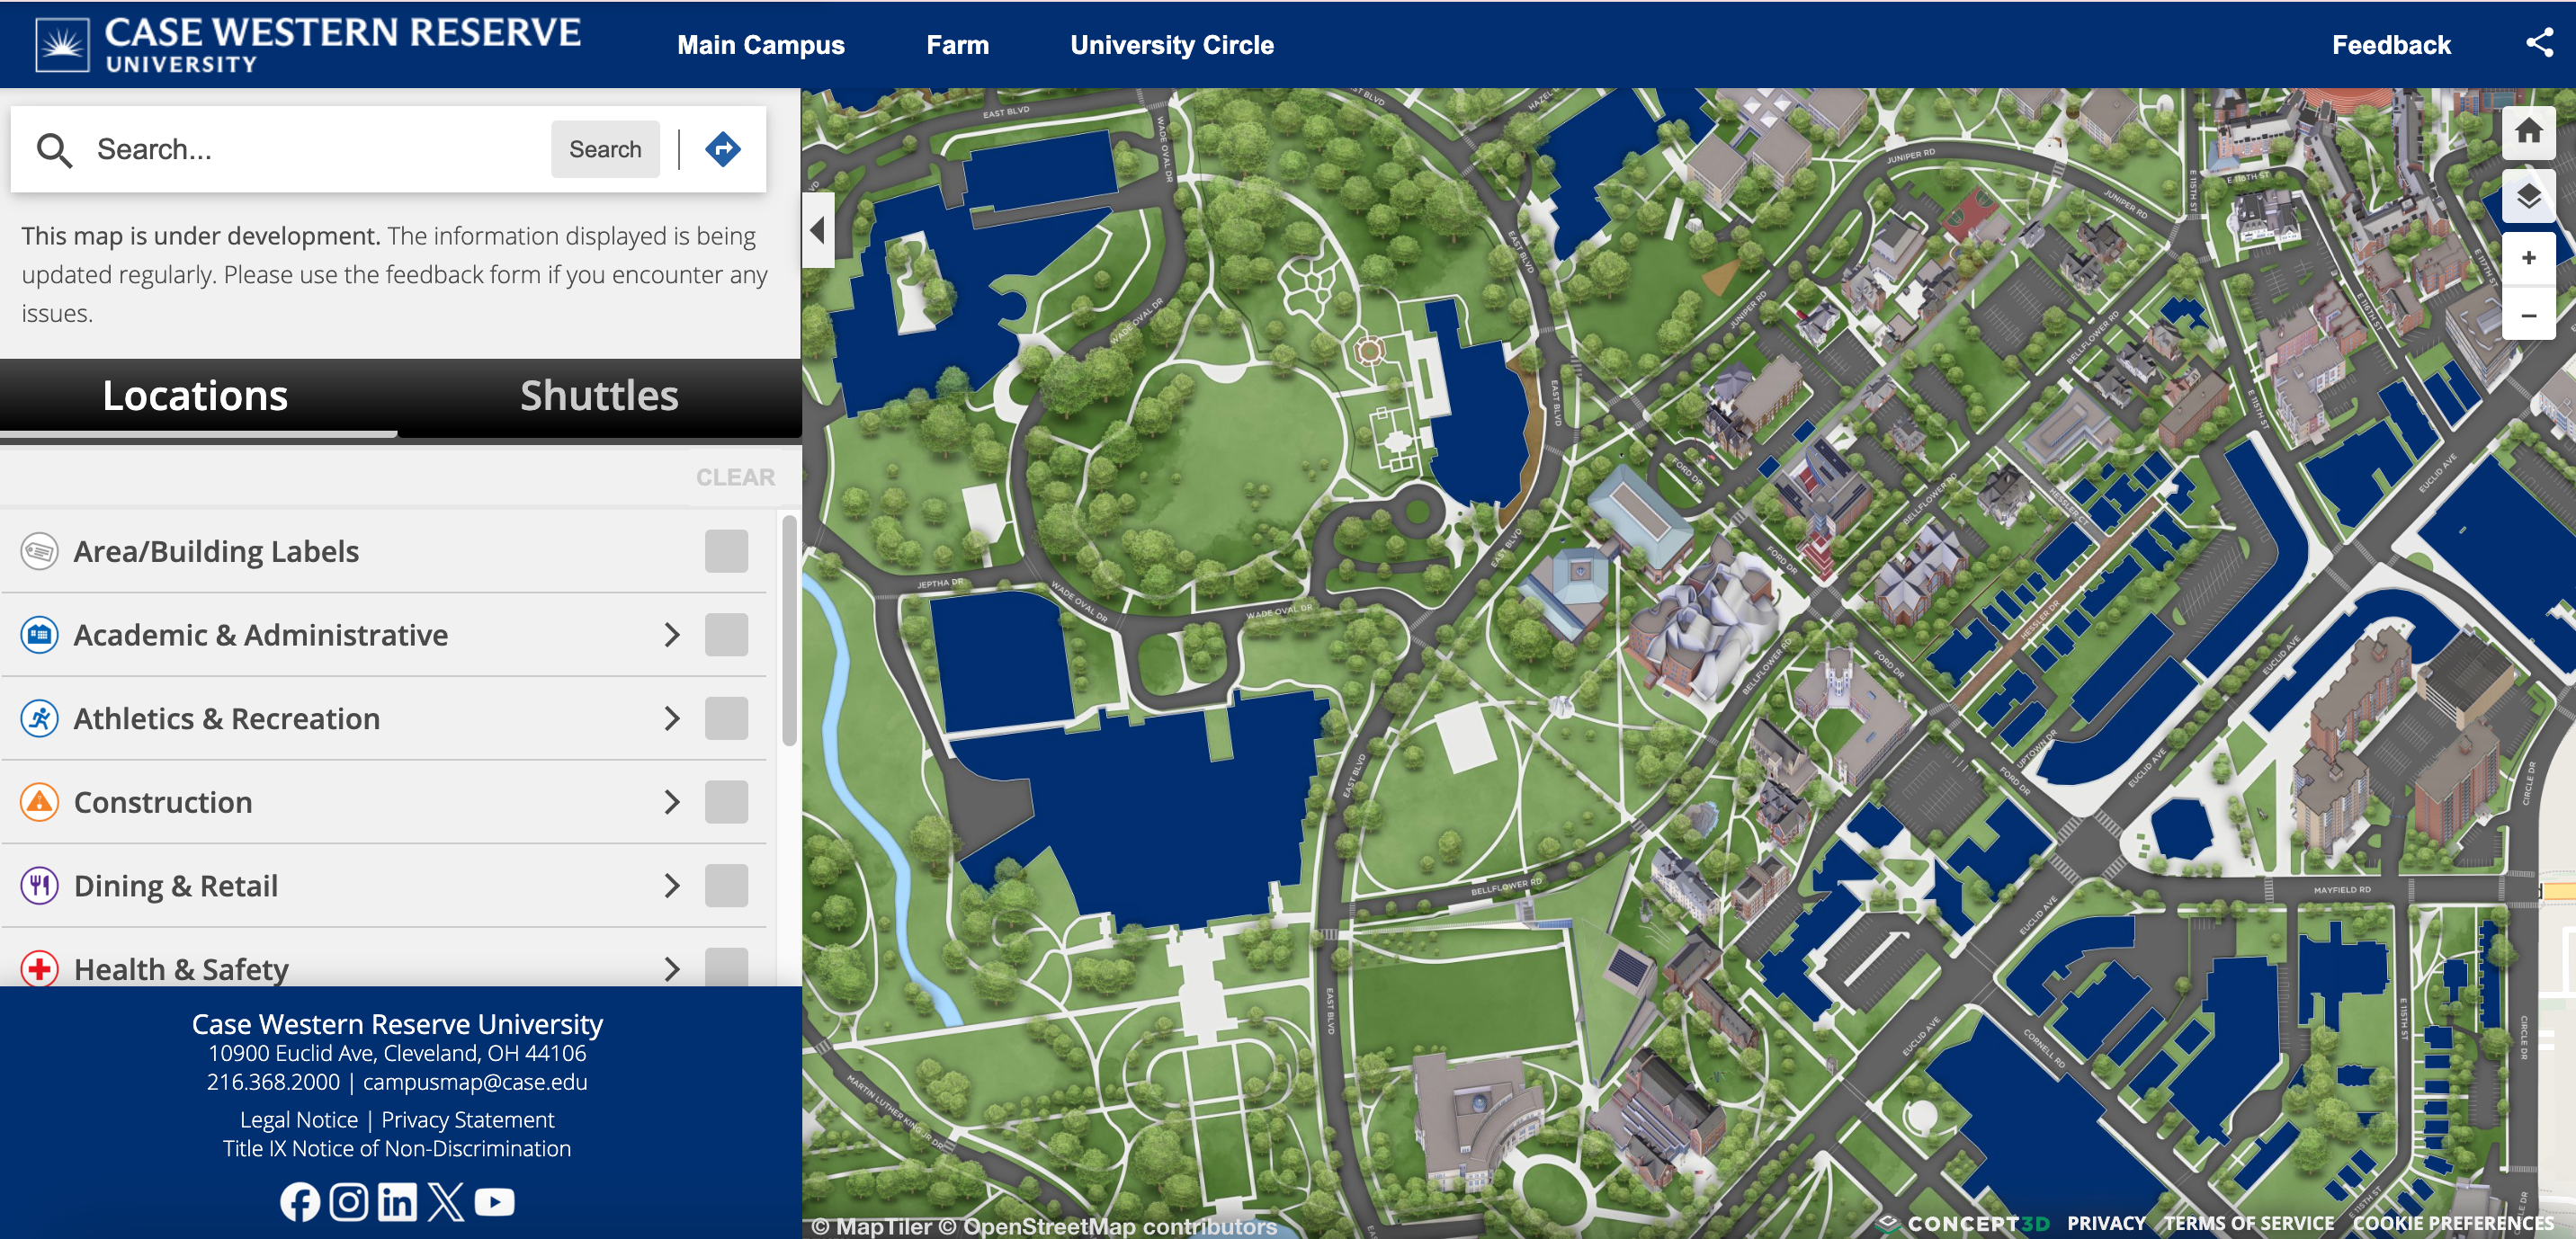Click the locations list scrollbar
The height and width of the screenshot is (1239, 2576).
coord(789,630)
